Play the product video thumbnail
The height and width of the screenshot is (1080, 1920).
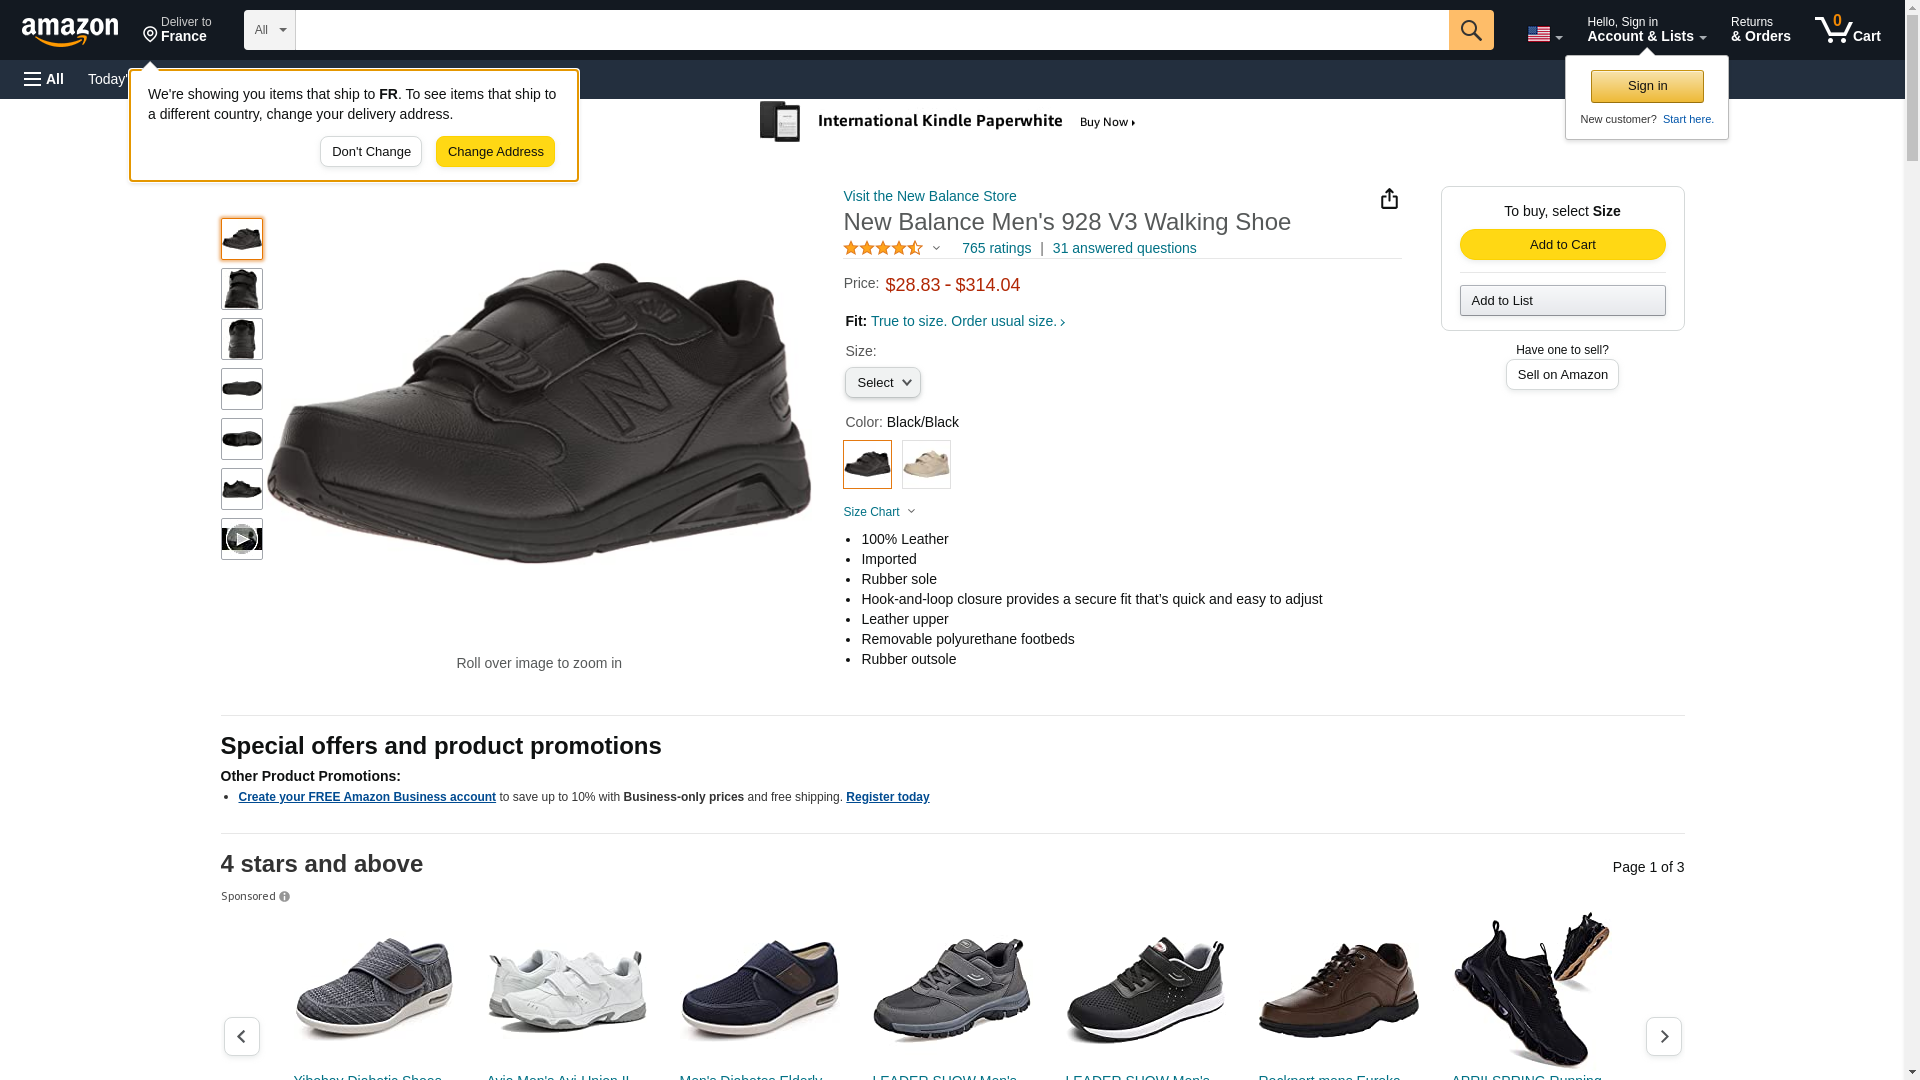coord(241,539)
